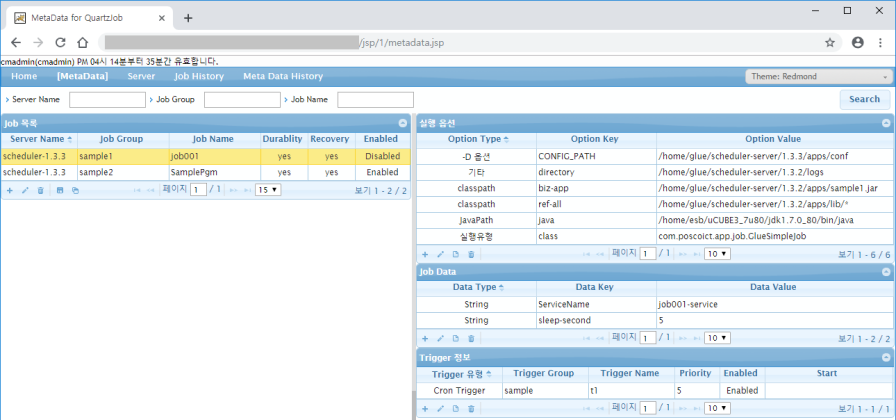Delete trigger trash icon in Trigger 정보 pager
The width and height of the screenshot is (896, 420).
click(x=471, y=409)
